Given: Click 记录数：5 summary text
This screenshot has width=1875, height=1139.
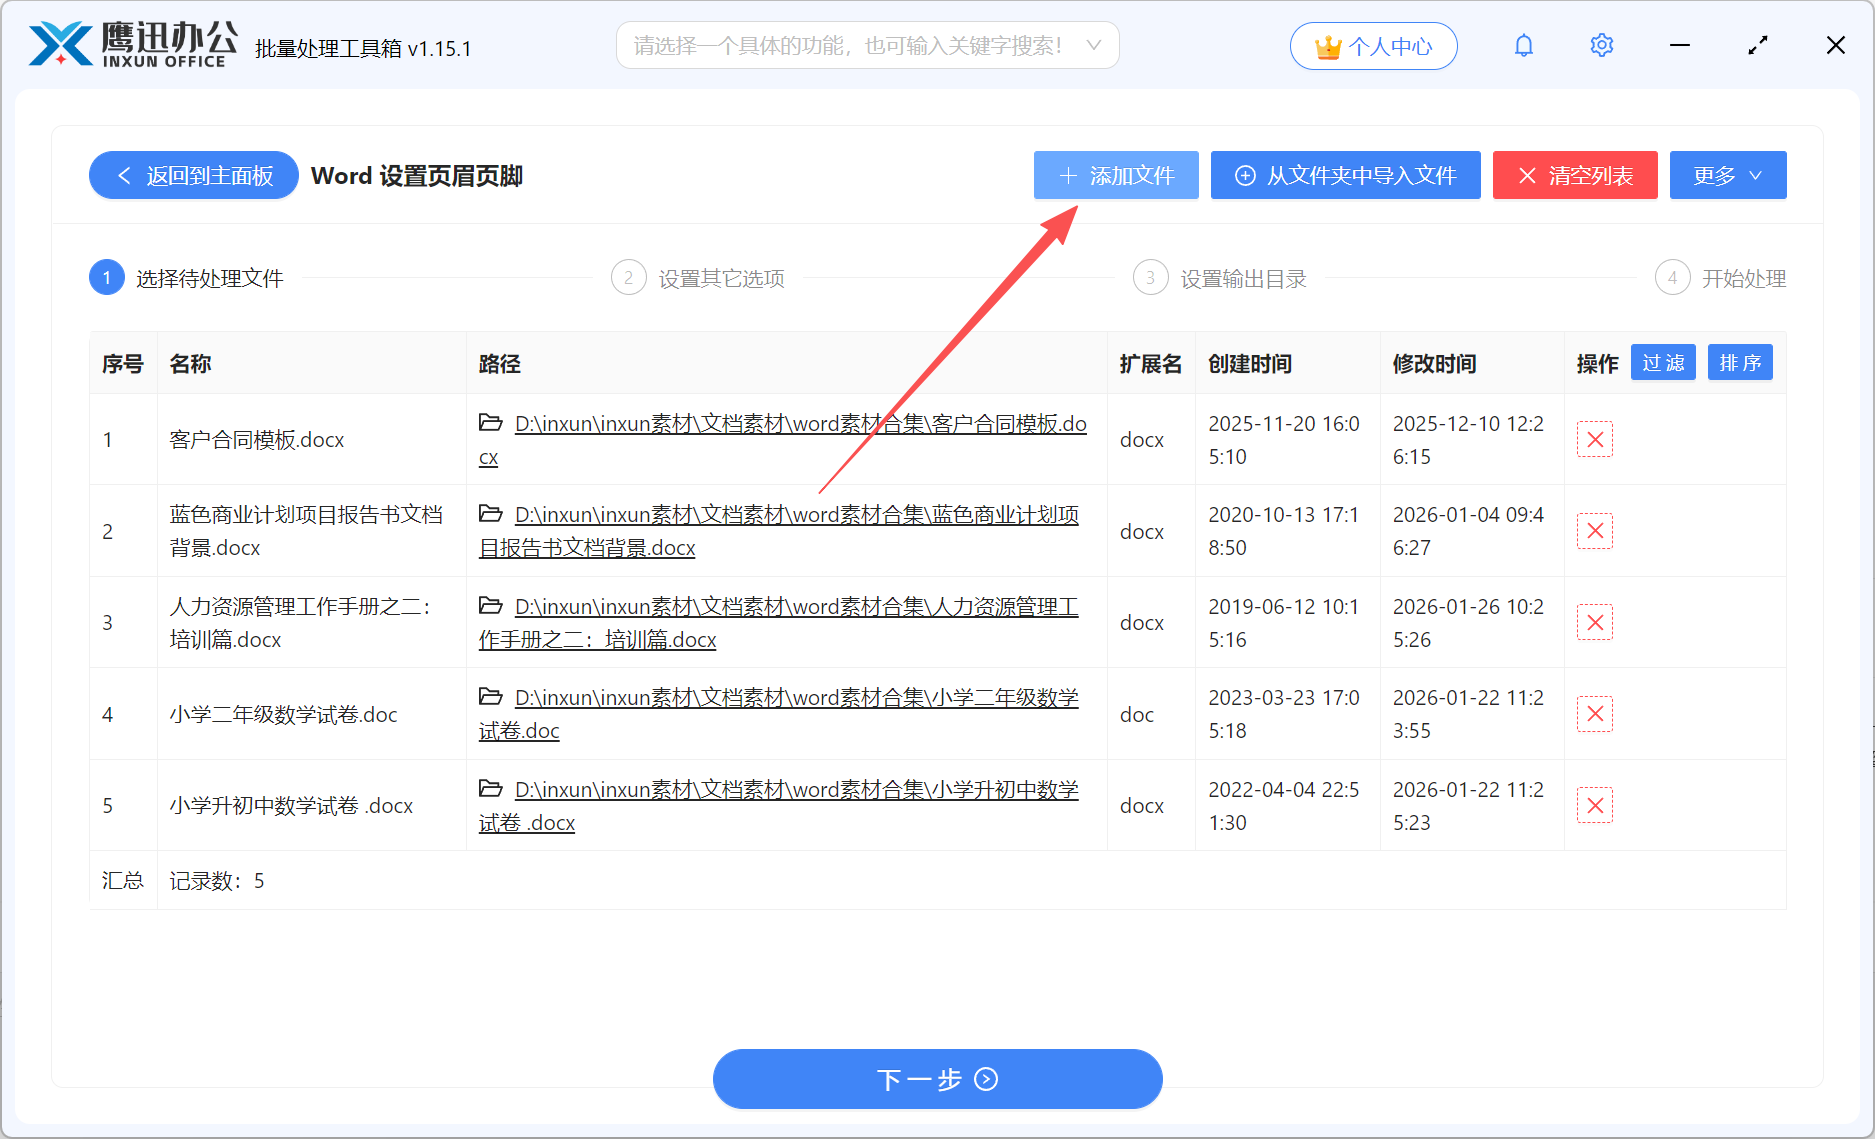Looking at the screenshot, I should [217, 881].
